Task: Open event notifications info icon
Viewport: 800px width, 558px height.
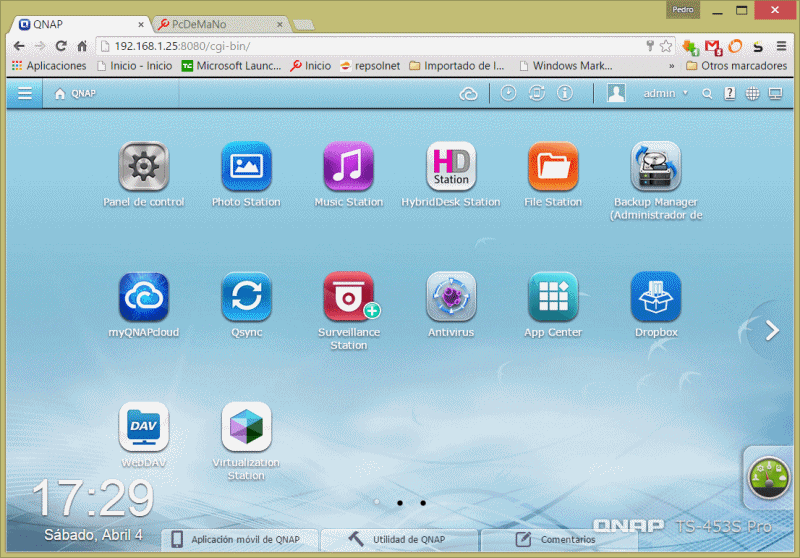Action: (x=565, y=93)
